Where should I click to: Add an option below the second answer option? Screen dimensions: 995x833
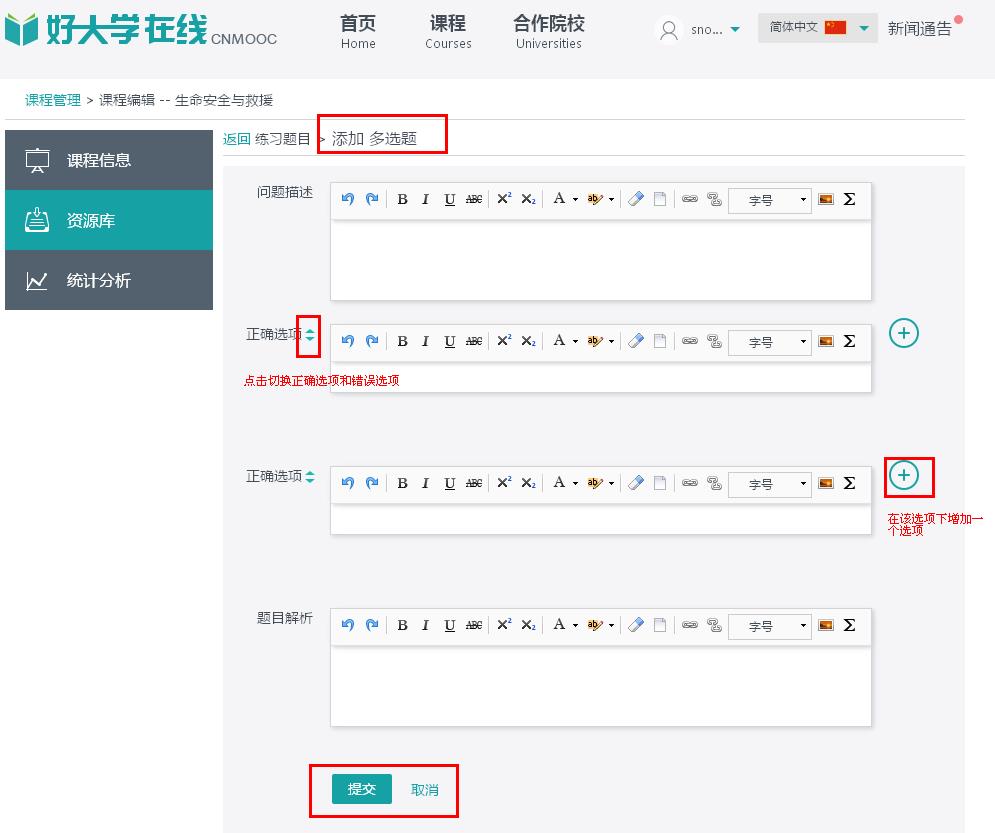point(903,476)
